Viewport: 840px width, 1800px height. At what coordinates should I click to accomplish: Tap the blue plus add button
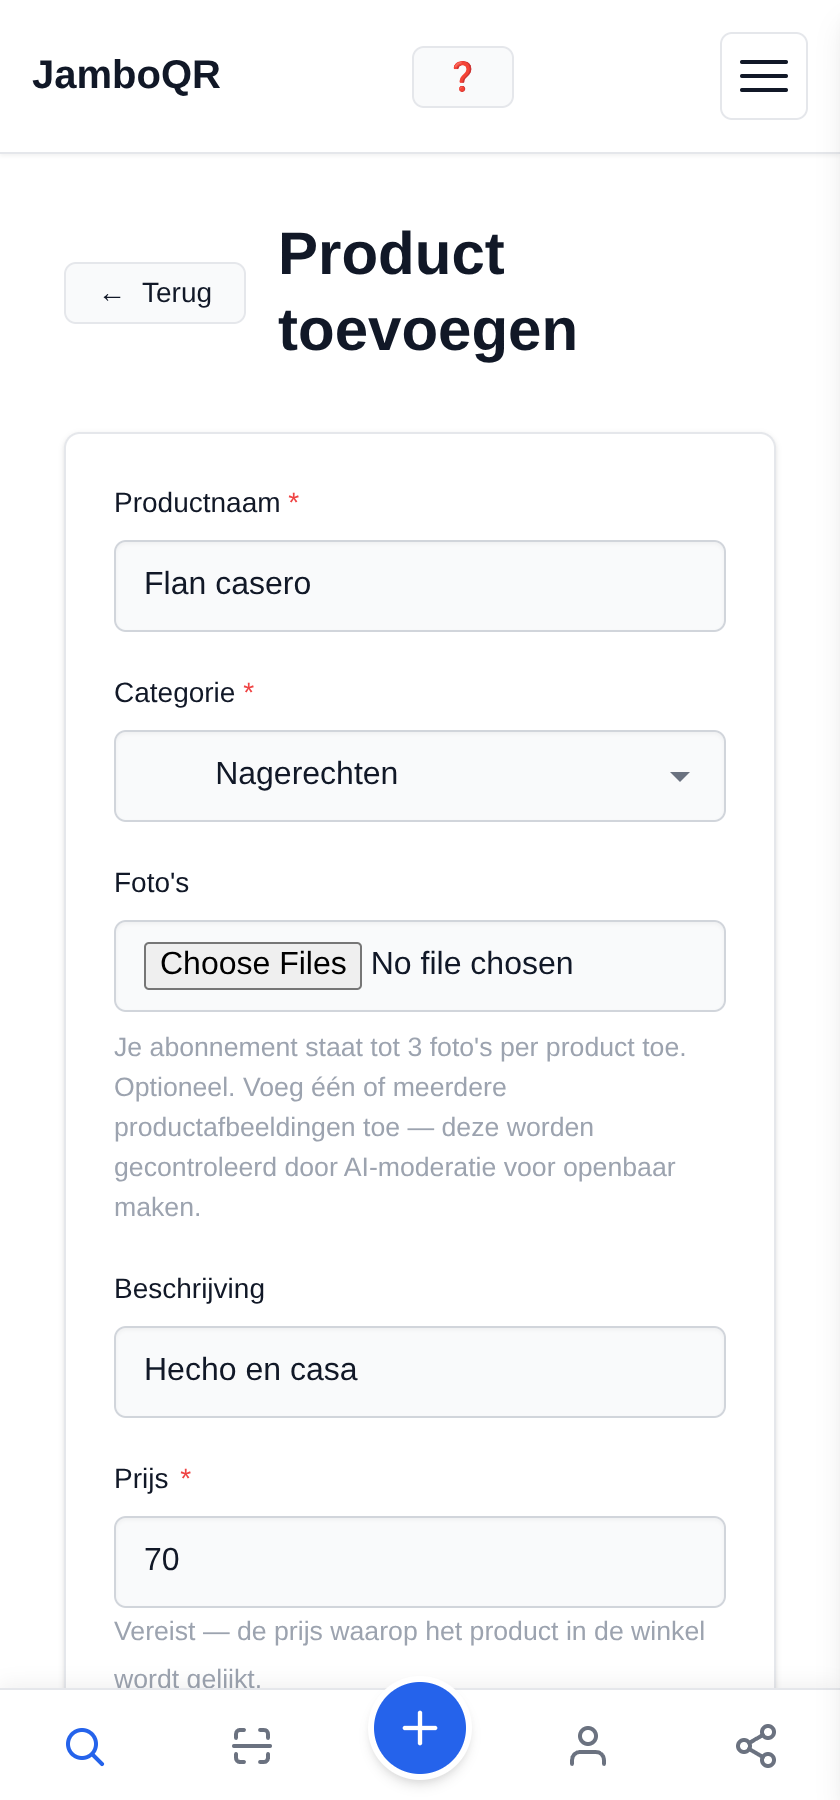420,1728
